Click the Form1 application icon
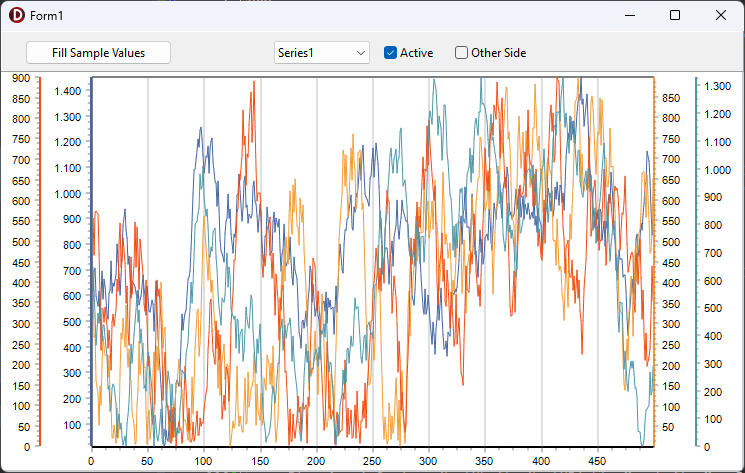This screenshot has height=473, width=745. pyautogui.click(x=17, y=15)
